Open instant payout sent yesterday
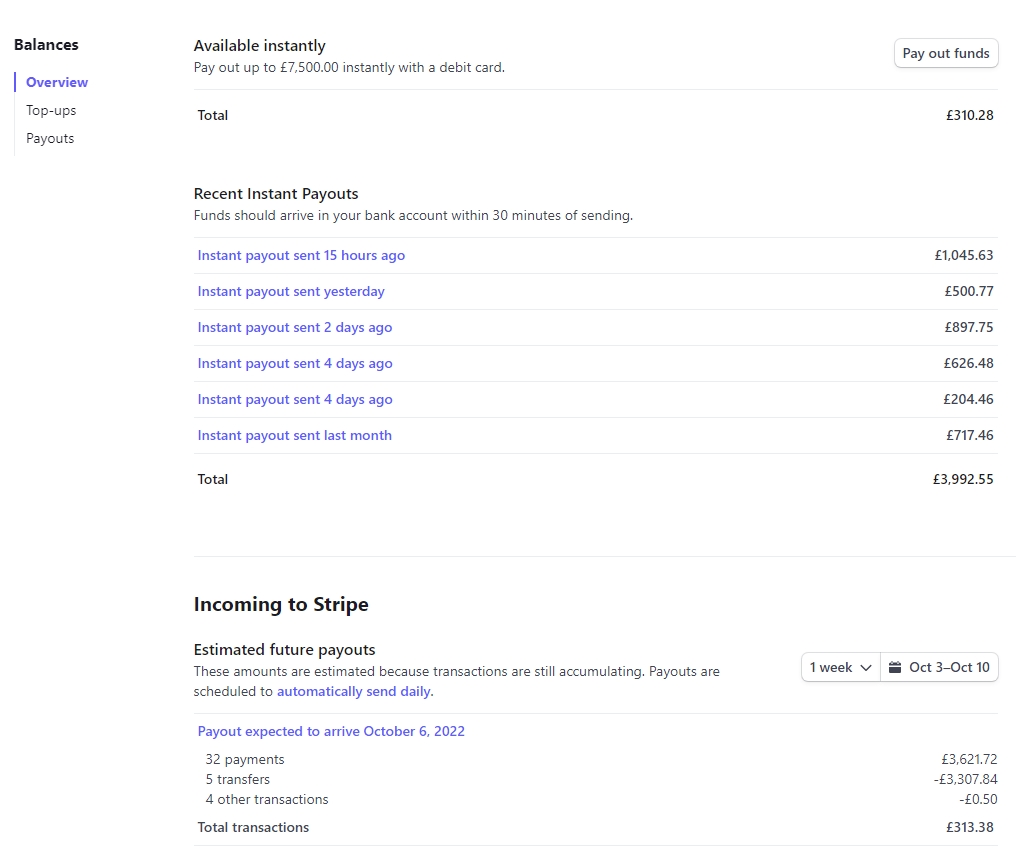Screen dimensions: 1016x852 click(x=291, y=291)
